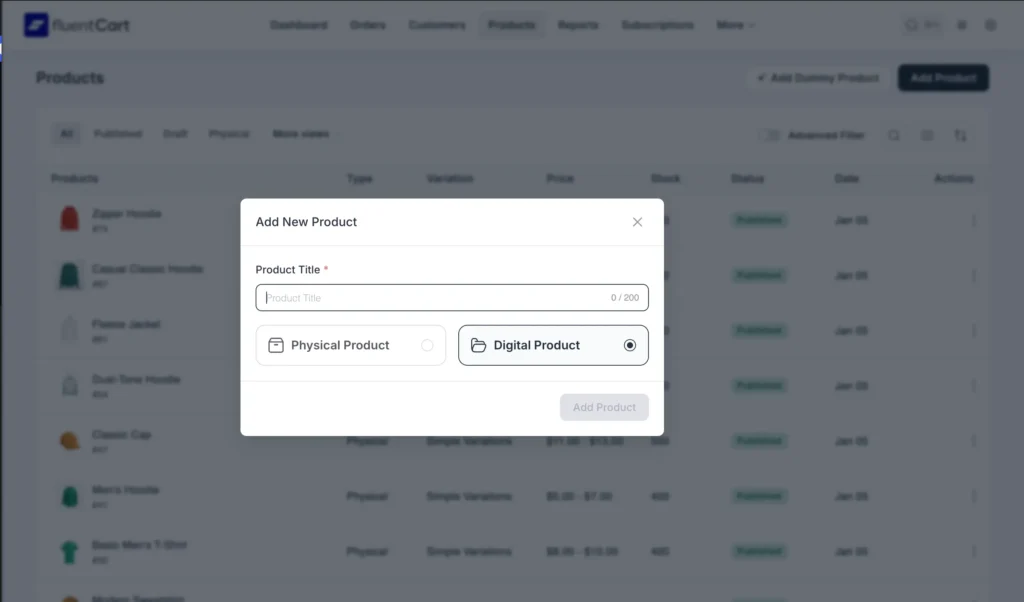Screen dimensions: 1024x602
Task: Click the Add Dummy Product button
Action: pyautogui.click(x=818, y=78)
